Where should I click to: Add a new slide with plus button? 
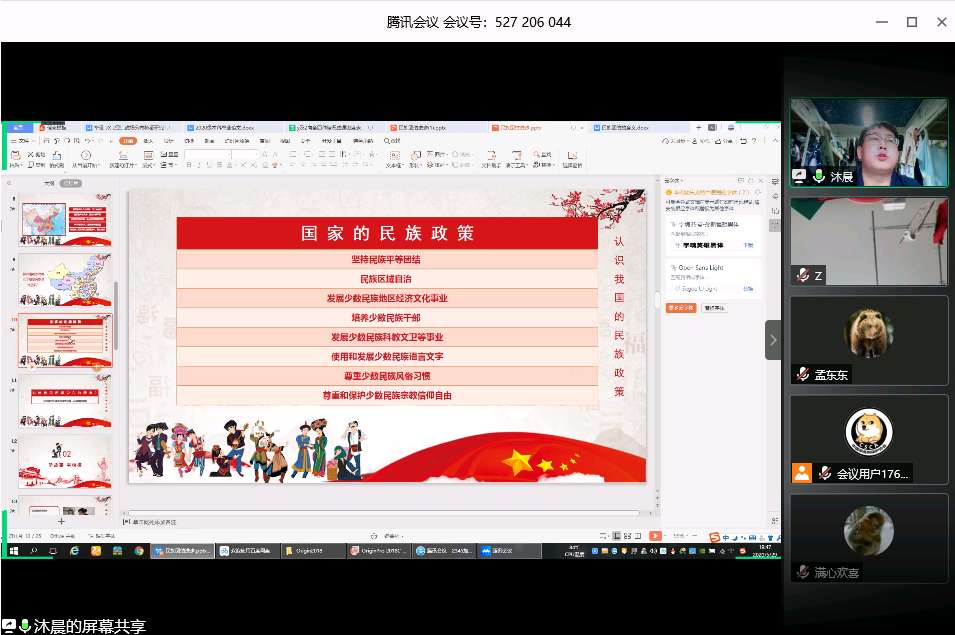pos(61,521)
